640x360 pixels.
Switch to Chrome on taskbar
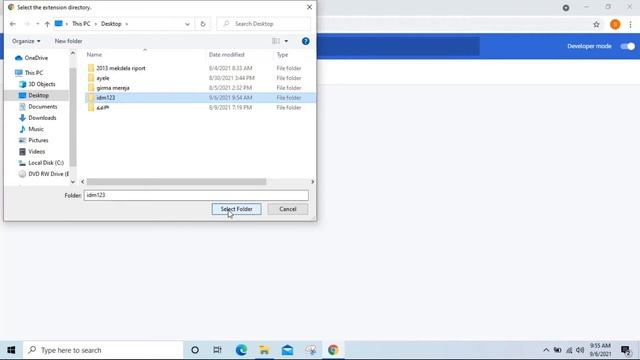333,350
